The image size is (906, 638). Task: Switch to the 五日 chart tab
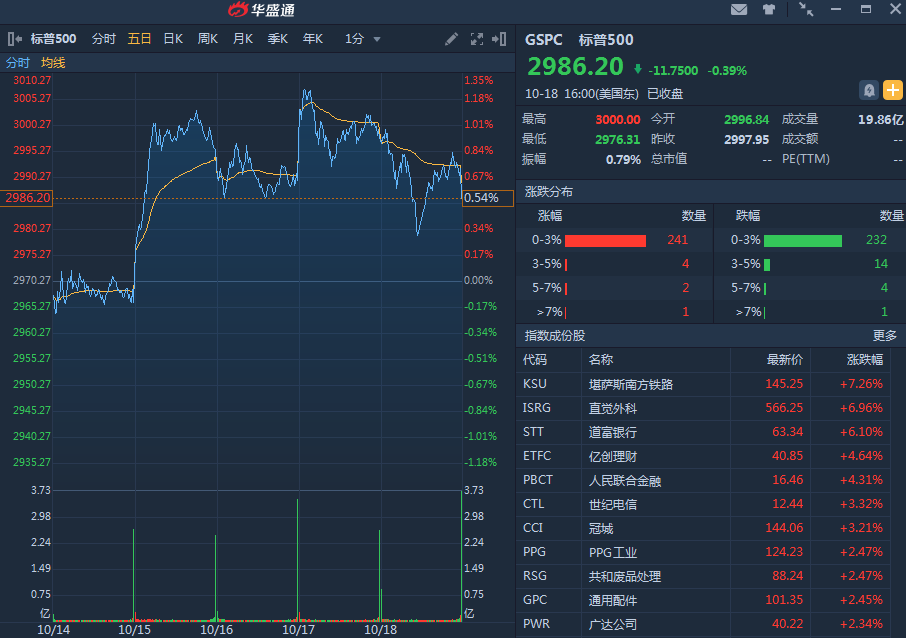[139, 39]
